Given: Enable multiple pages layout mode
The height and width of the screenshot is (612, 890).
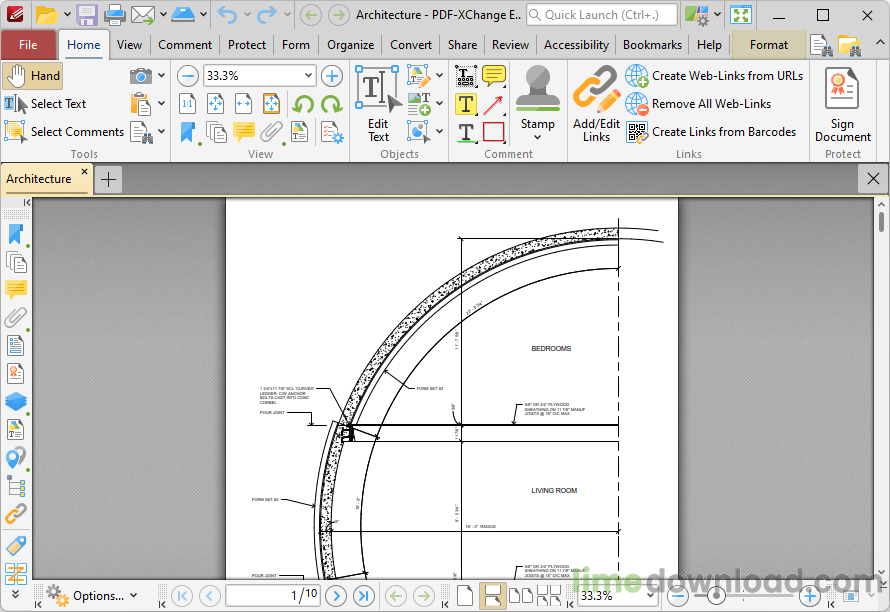Looking at the screenshot, I should (549, 594).
